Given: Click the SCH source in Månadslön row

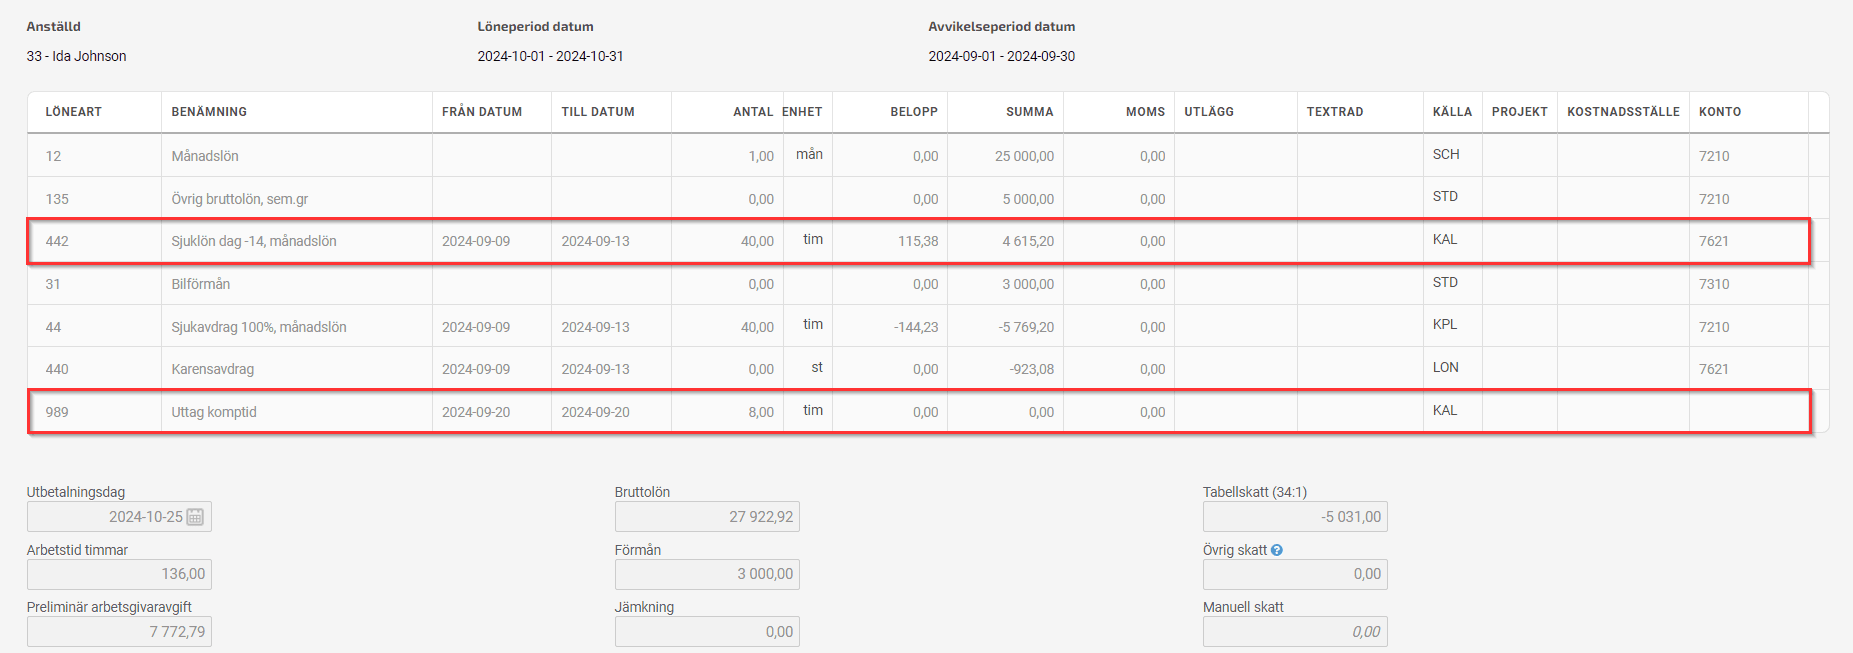Looking at the screenshot, I should click(1446, 154).
